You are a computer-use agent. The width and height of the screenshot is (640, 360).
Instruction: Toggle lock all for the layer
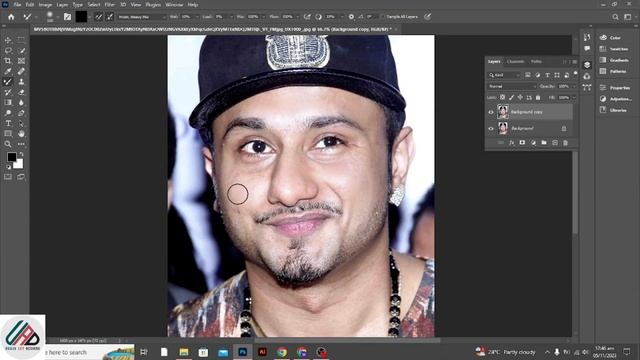click(x=538, y=97)
